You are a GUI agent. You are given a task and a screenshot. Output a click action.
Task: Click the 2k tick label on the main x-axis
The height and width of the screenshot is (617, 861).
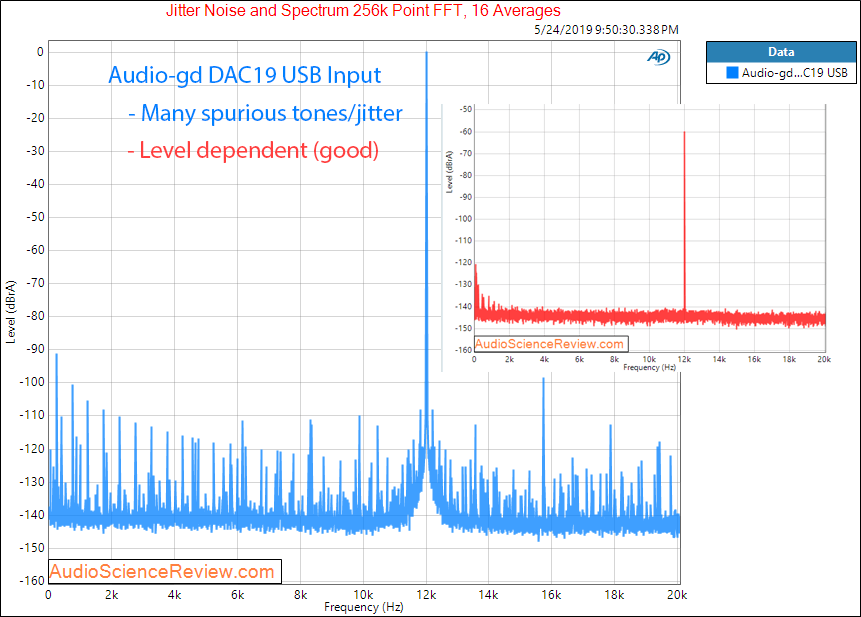point(111,595)
